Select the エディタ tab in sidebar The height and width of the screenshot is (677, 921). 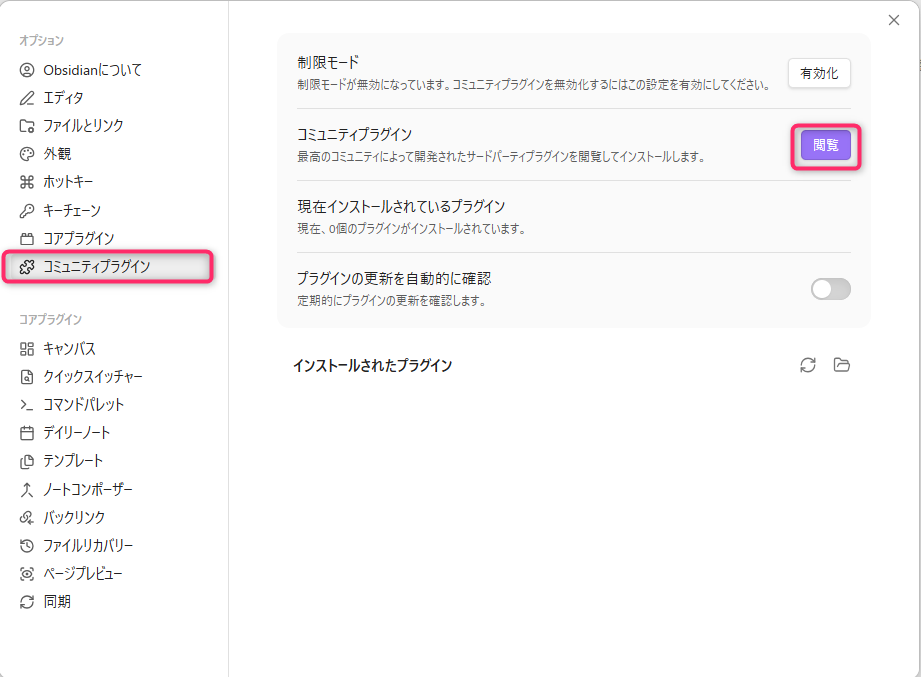63,98
